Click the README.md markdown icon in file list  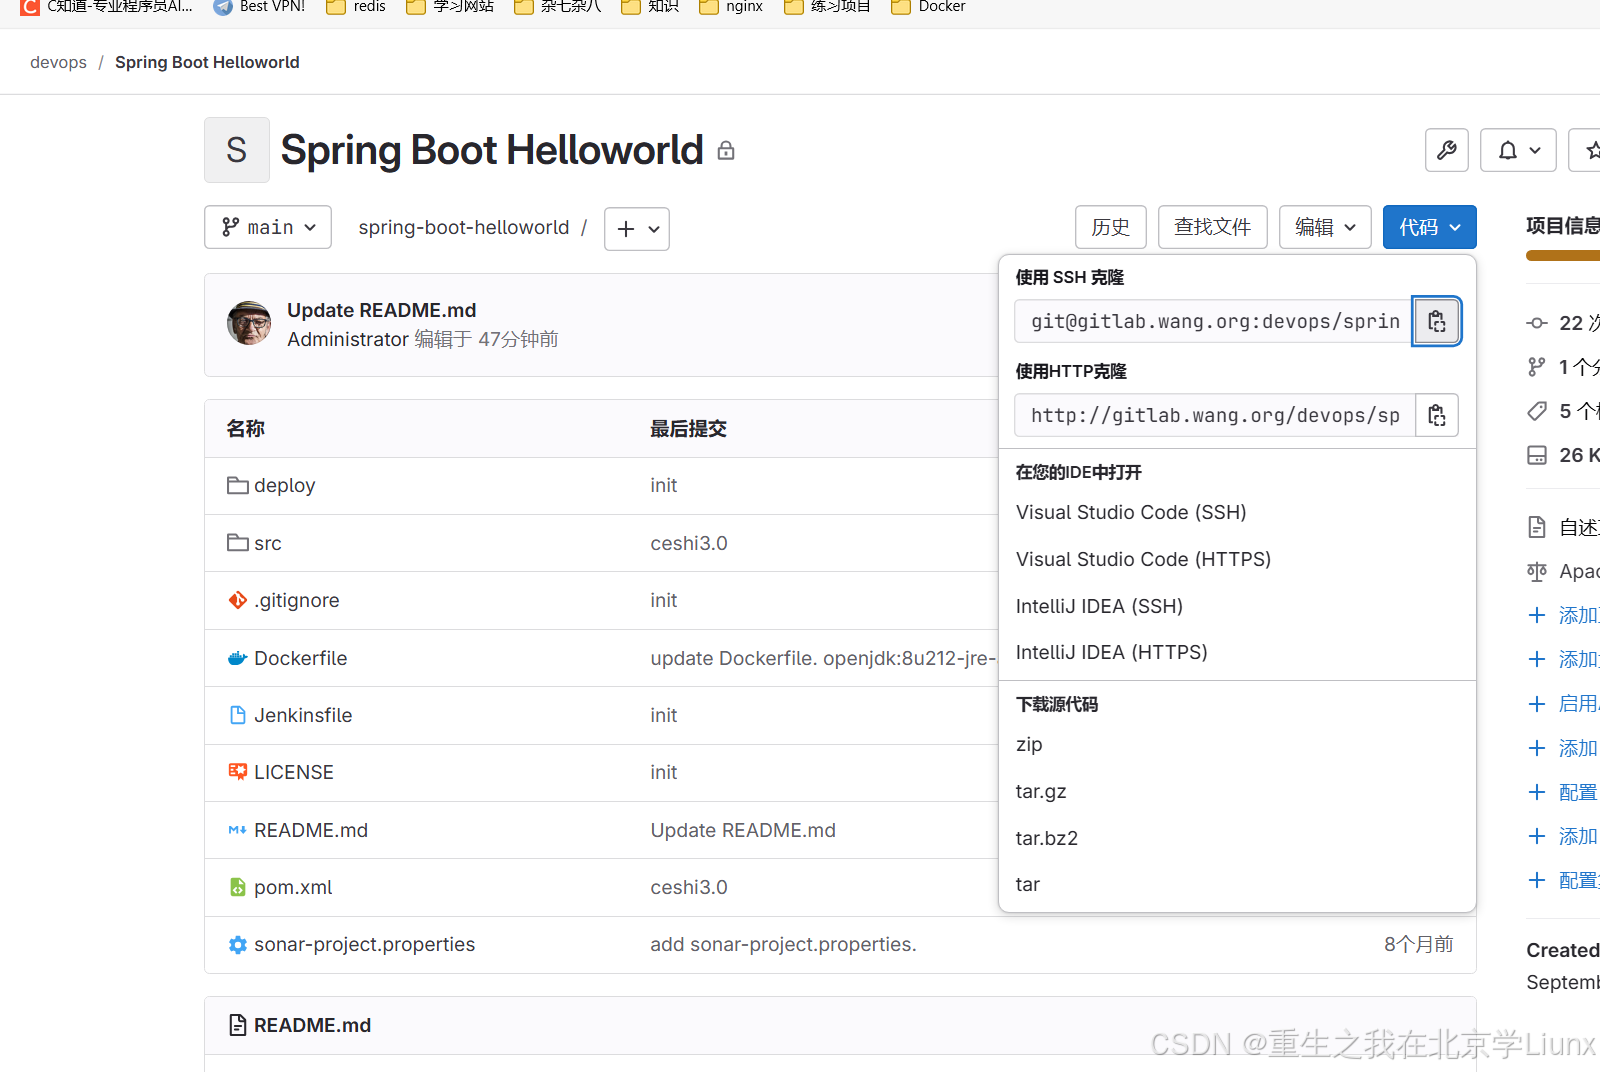pos(238,830)
